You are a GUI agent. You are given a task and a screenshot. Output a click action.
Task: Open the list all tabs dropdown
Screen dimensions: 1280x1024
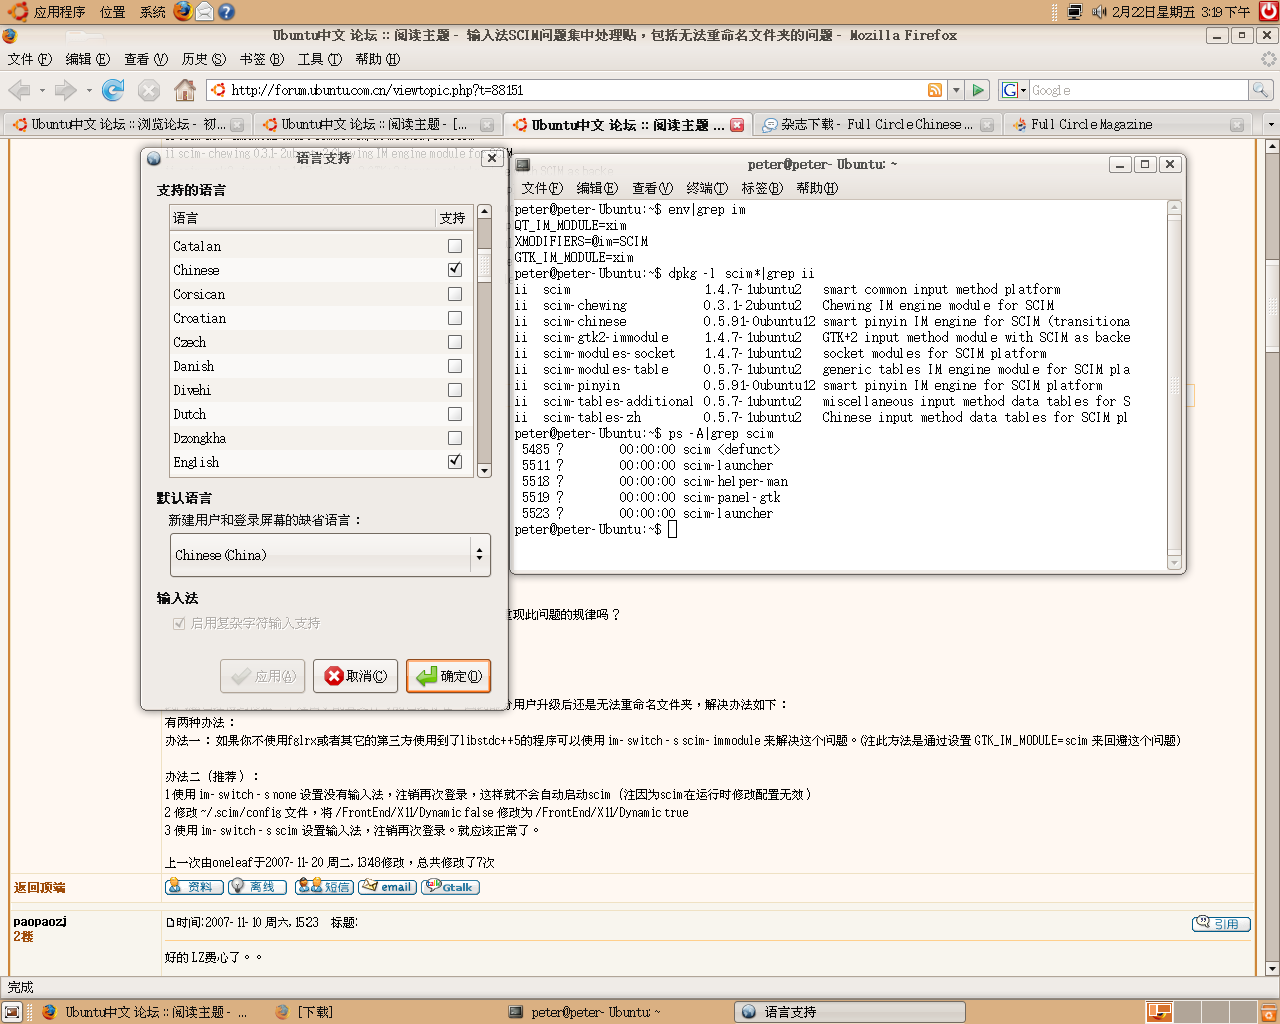click(x=1270, y=125)
